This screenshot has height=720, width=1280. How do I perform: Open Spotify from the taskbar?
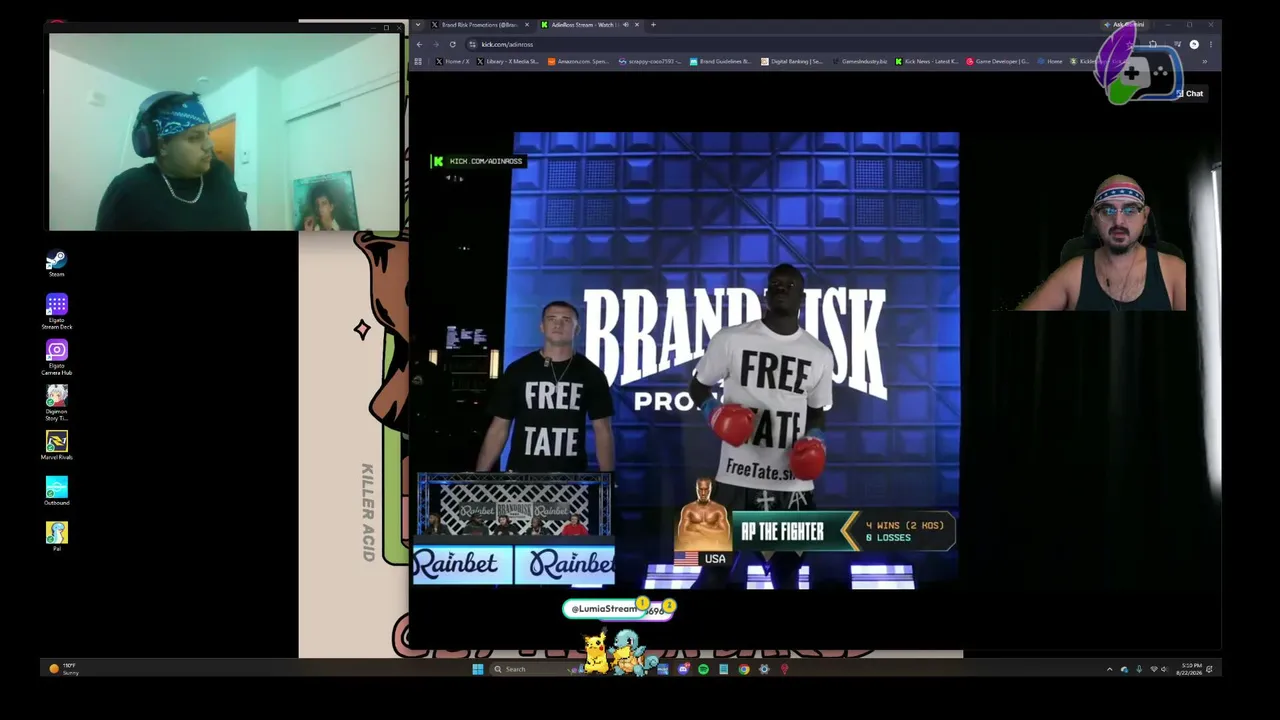(x=703, y=669)
